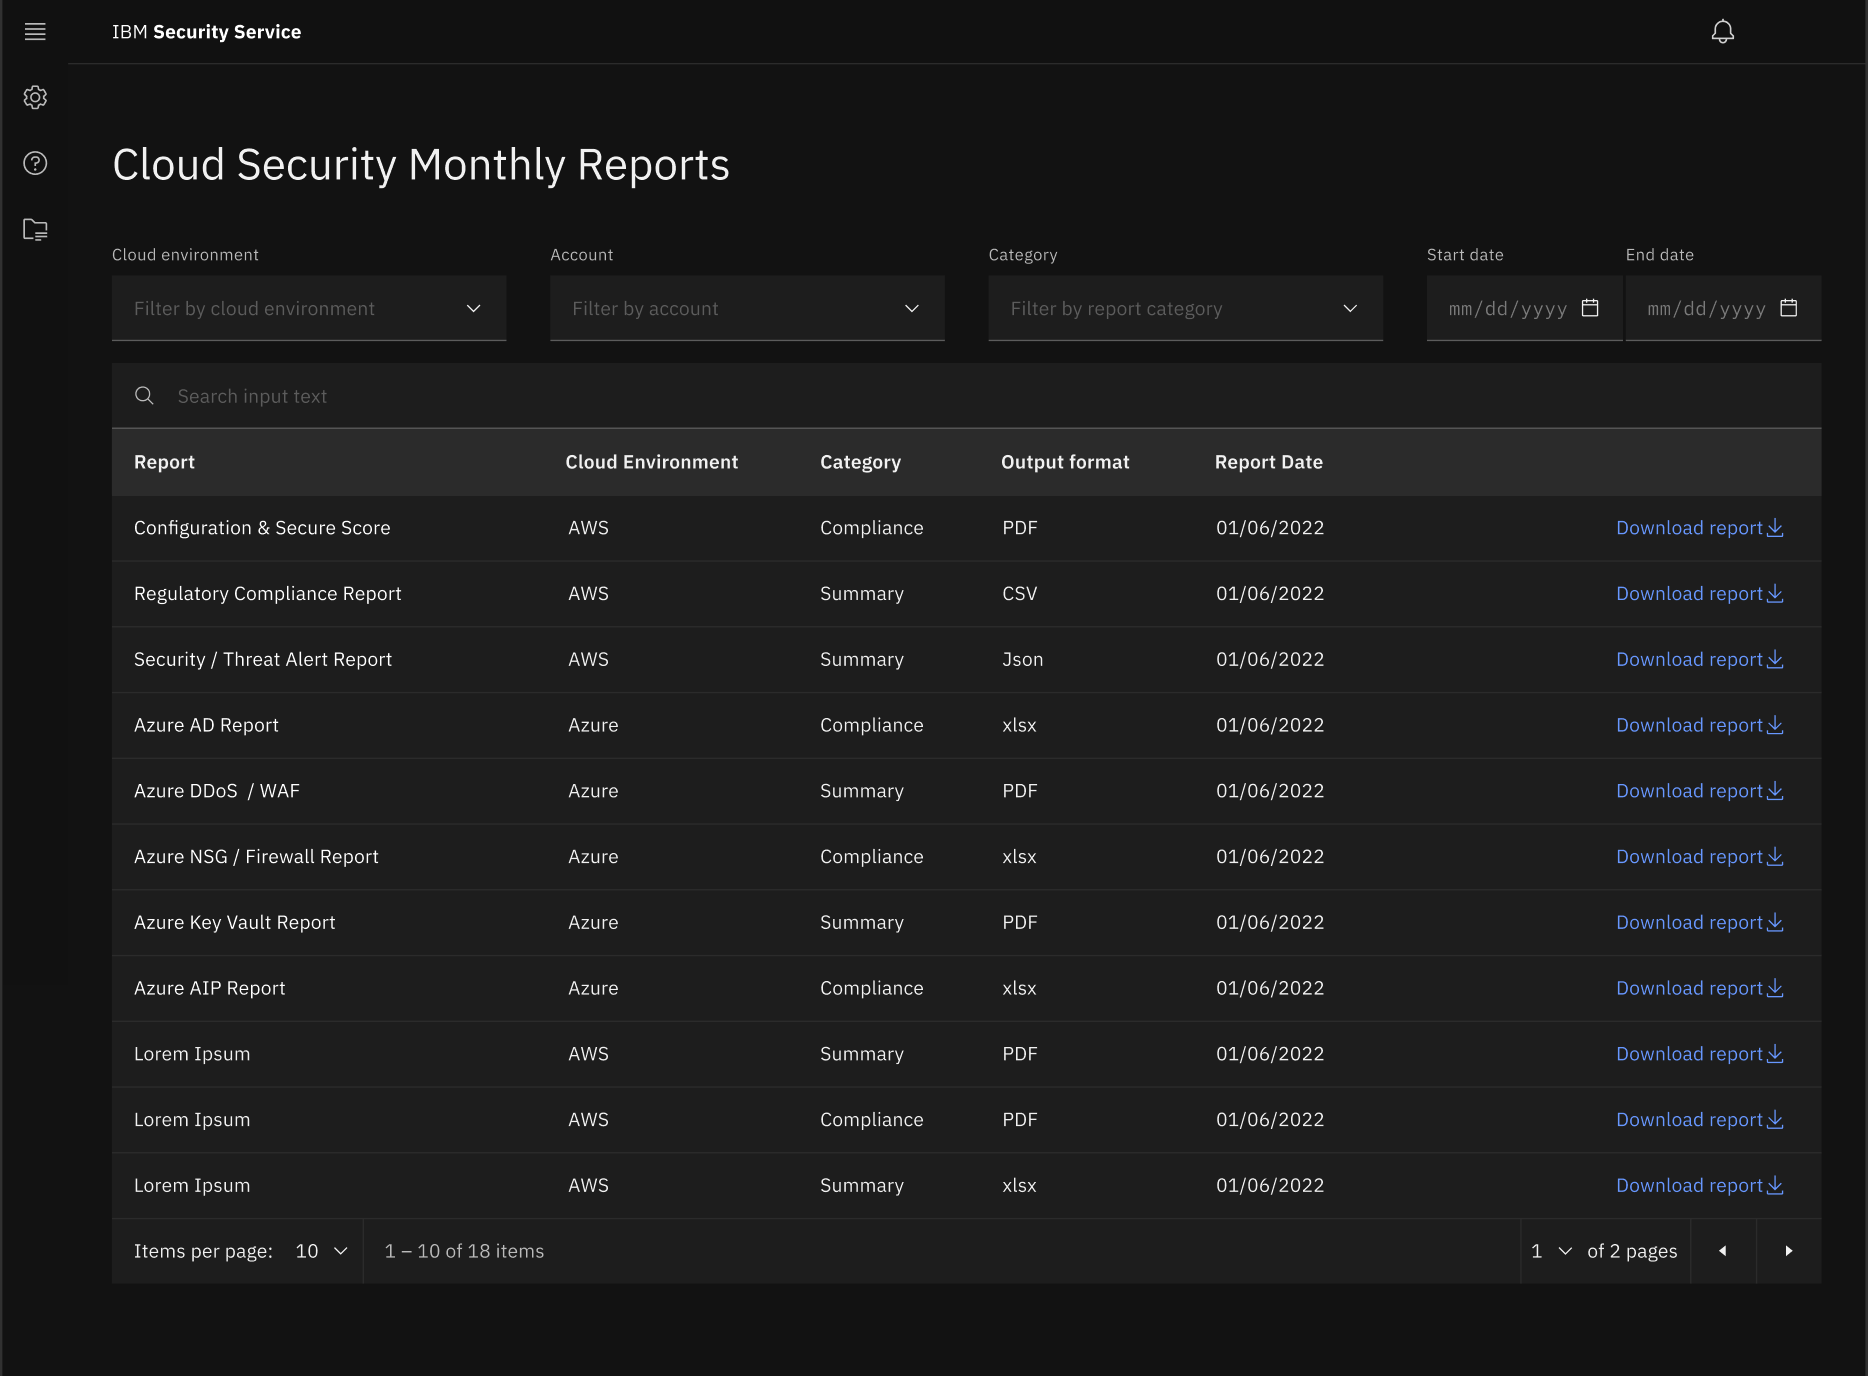Change items per page dropdown
Screen dimensions: 1868x1376
(321, 1251)
